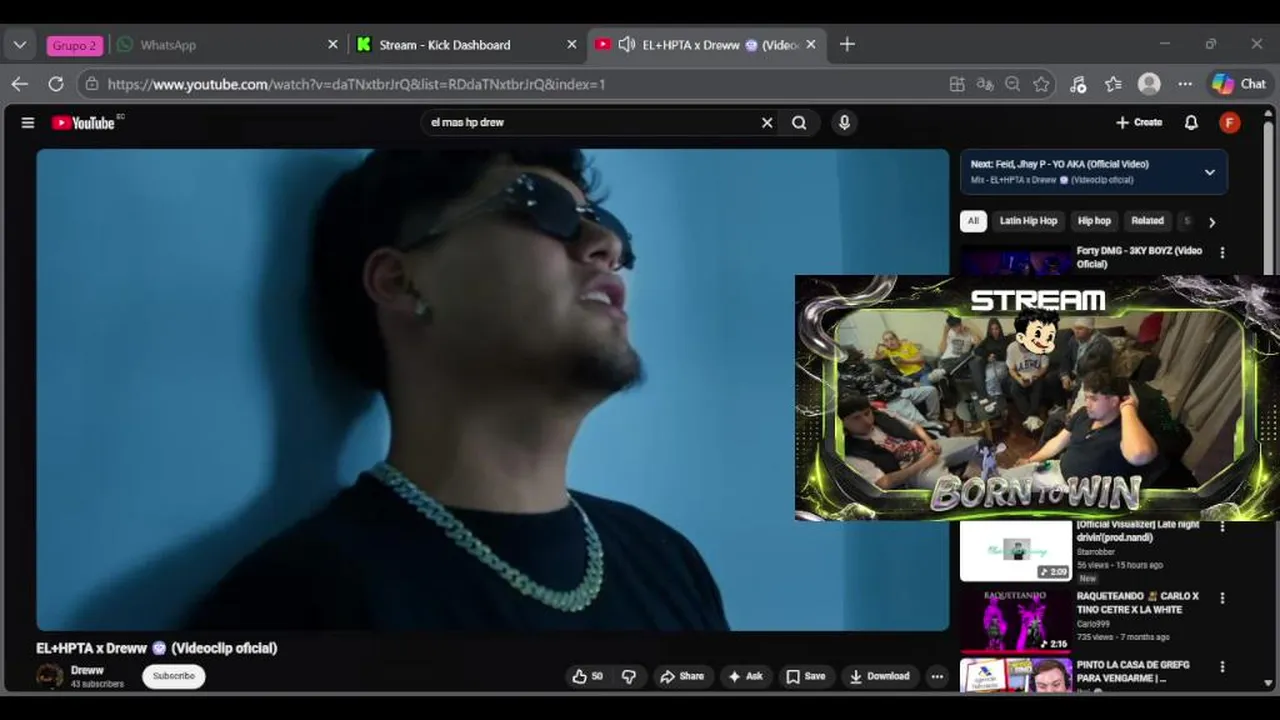
Task: Save the video to playlist
Action: (806, 677)
